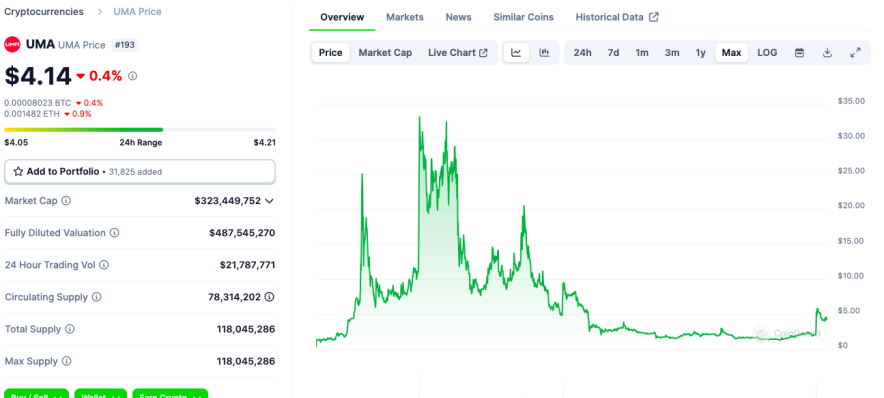Image resolution: width=884 pixels, height=398 pixels.
Task: Select Market Cap chart mode
Action: [385, 53]
